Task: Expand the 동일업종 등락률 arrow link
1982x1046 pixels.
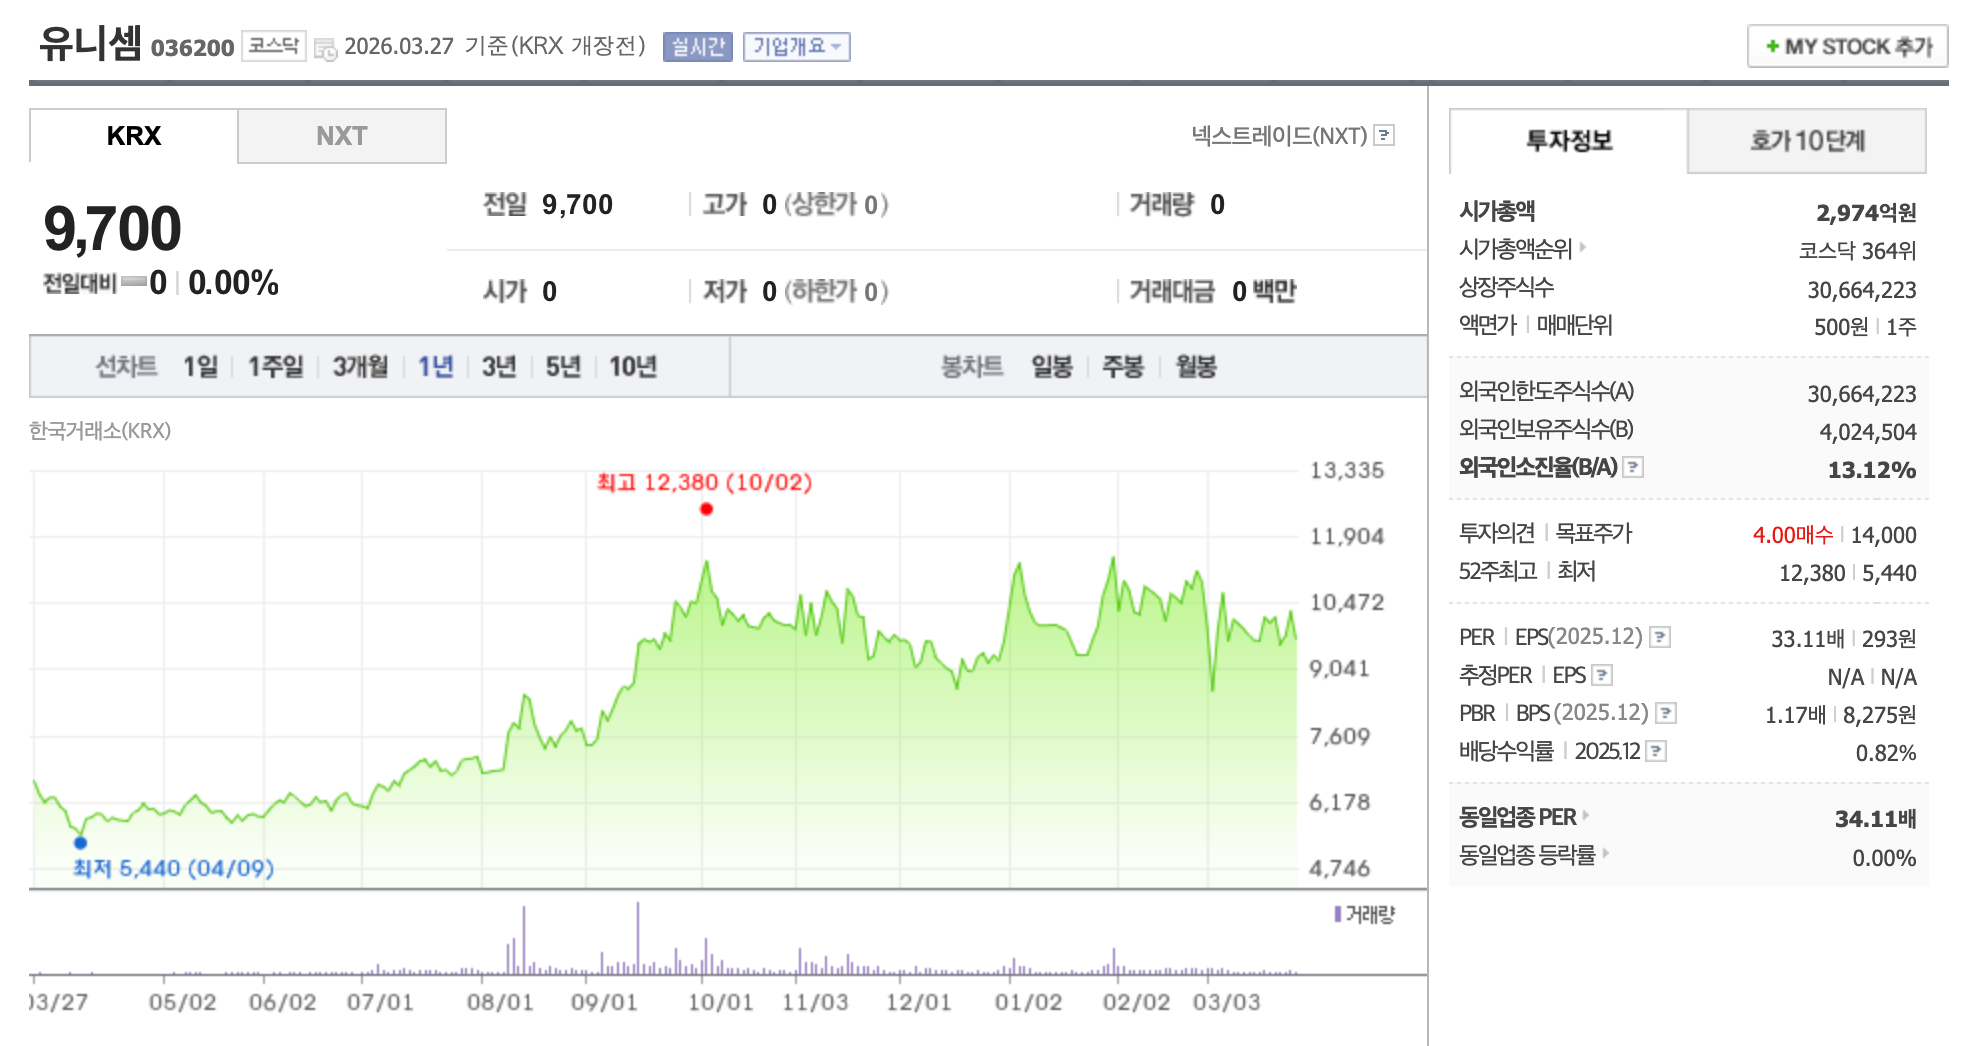Action: point(1606,853)
